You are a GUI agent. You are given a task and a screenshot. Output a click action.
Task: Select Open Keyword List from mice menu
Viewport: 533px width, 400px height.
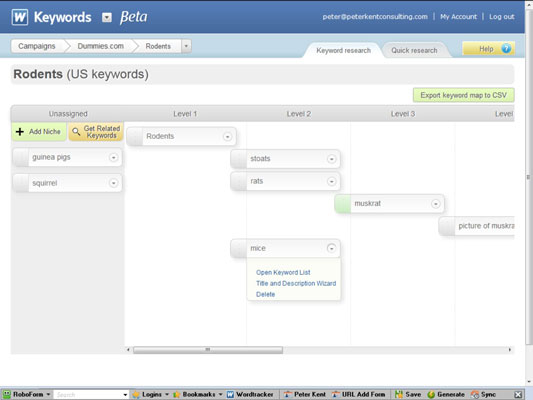click(283, 273)
